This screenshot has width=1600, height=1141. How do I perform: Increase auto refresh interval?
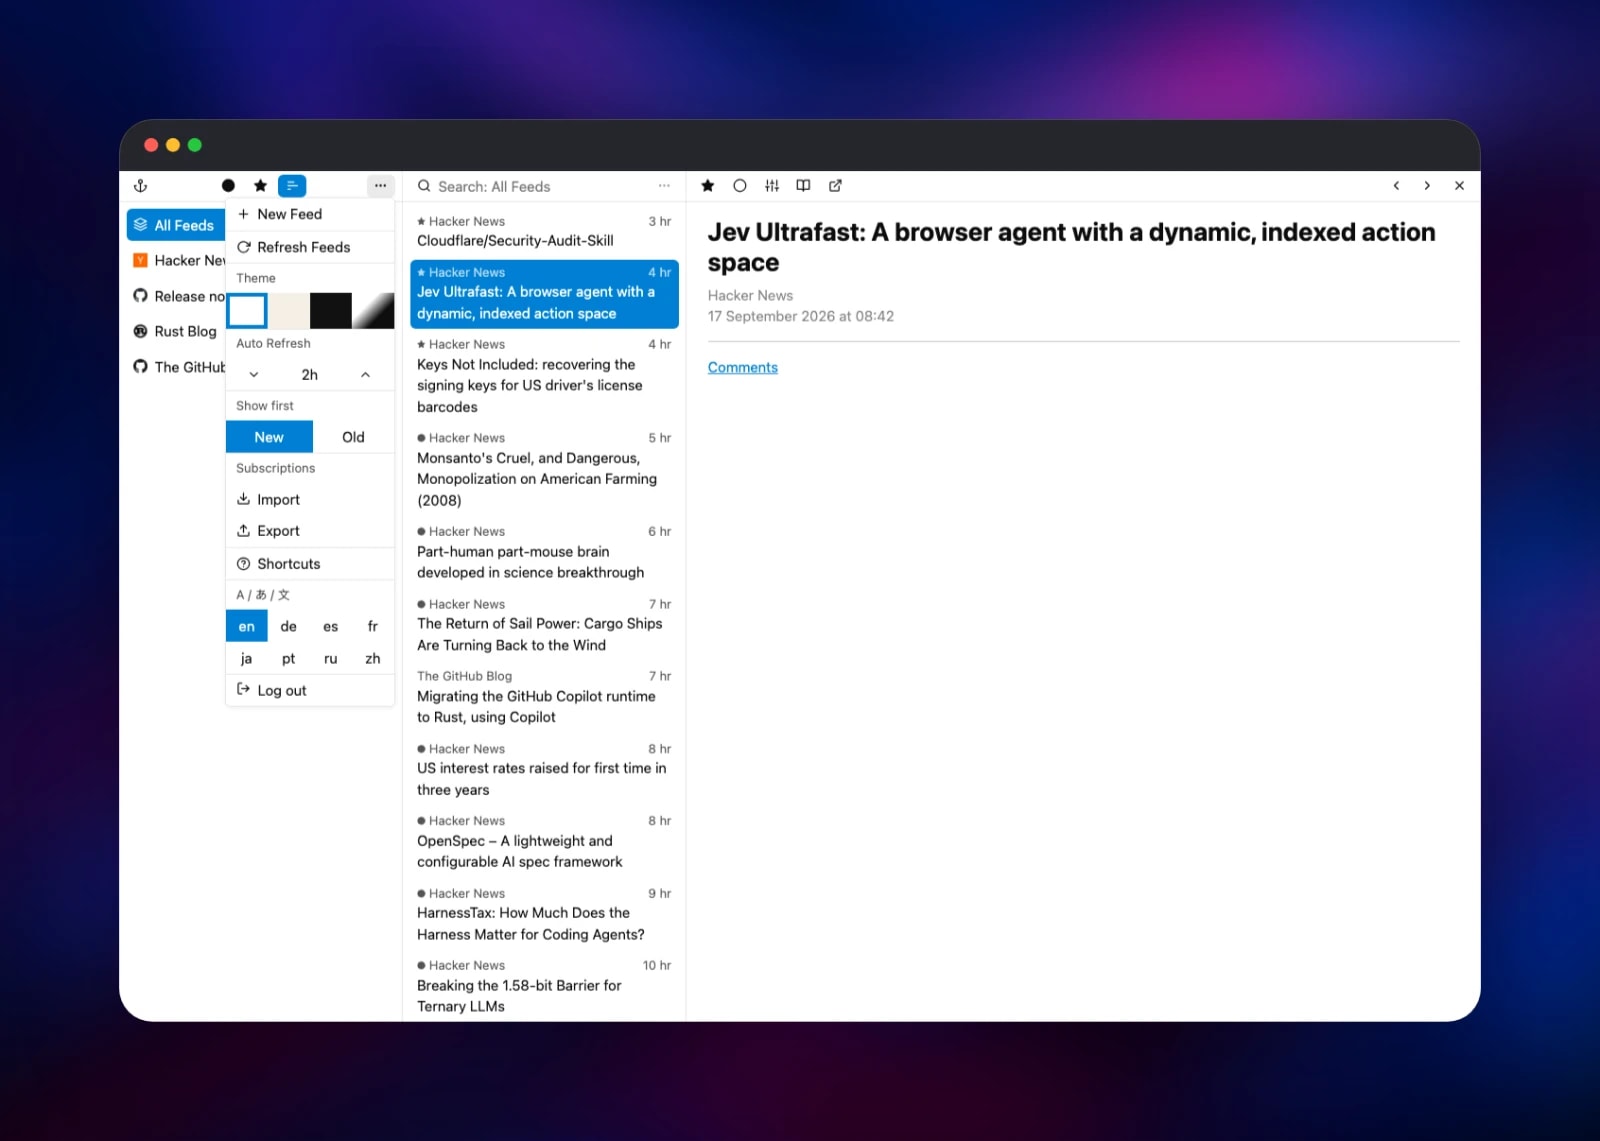click(366, 375)
